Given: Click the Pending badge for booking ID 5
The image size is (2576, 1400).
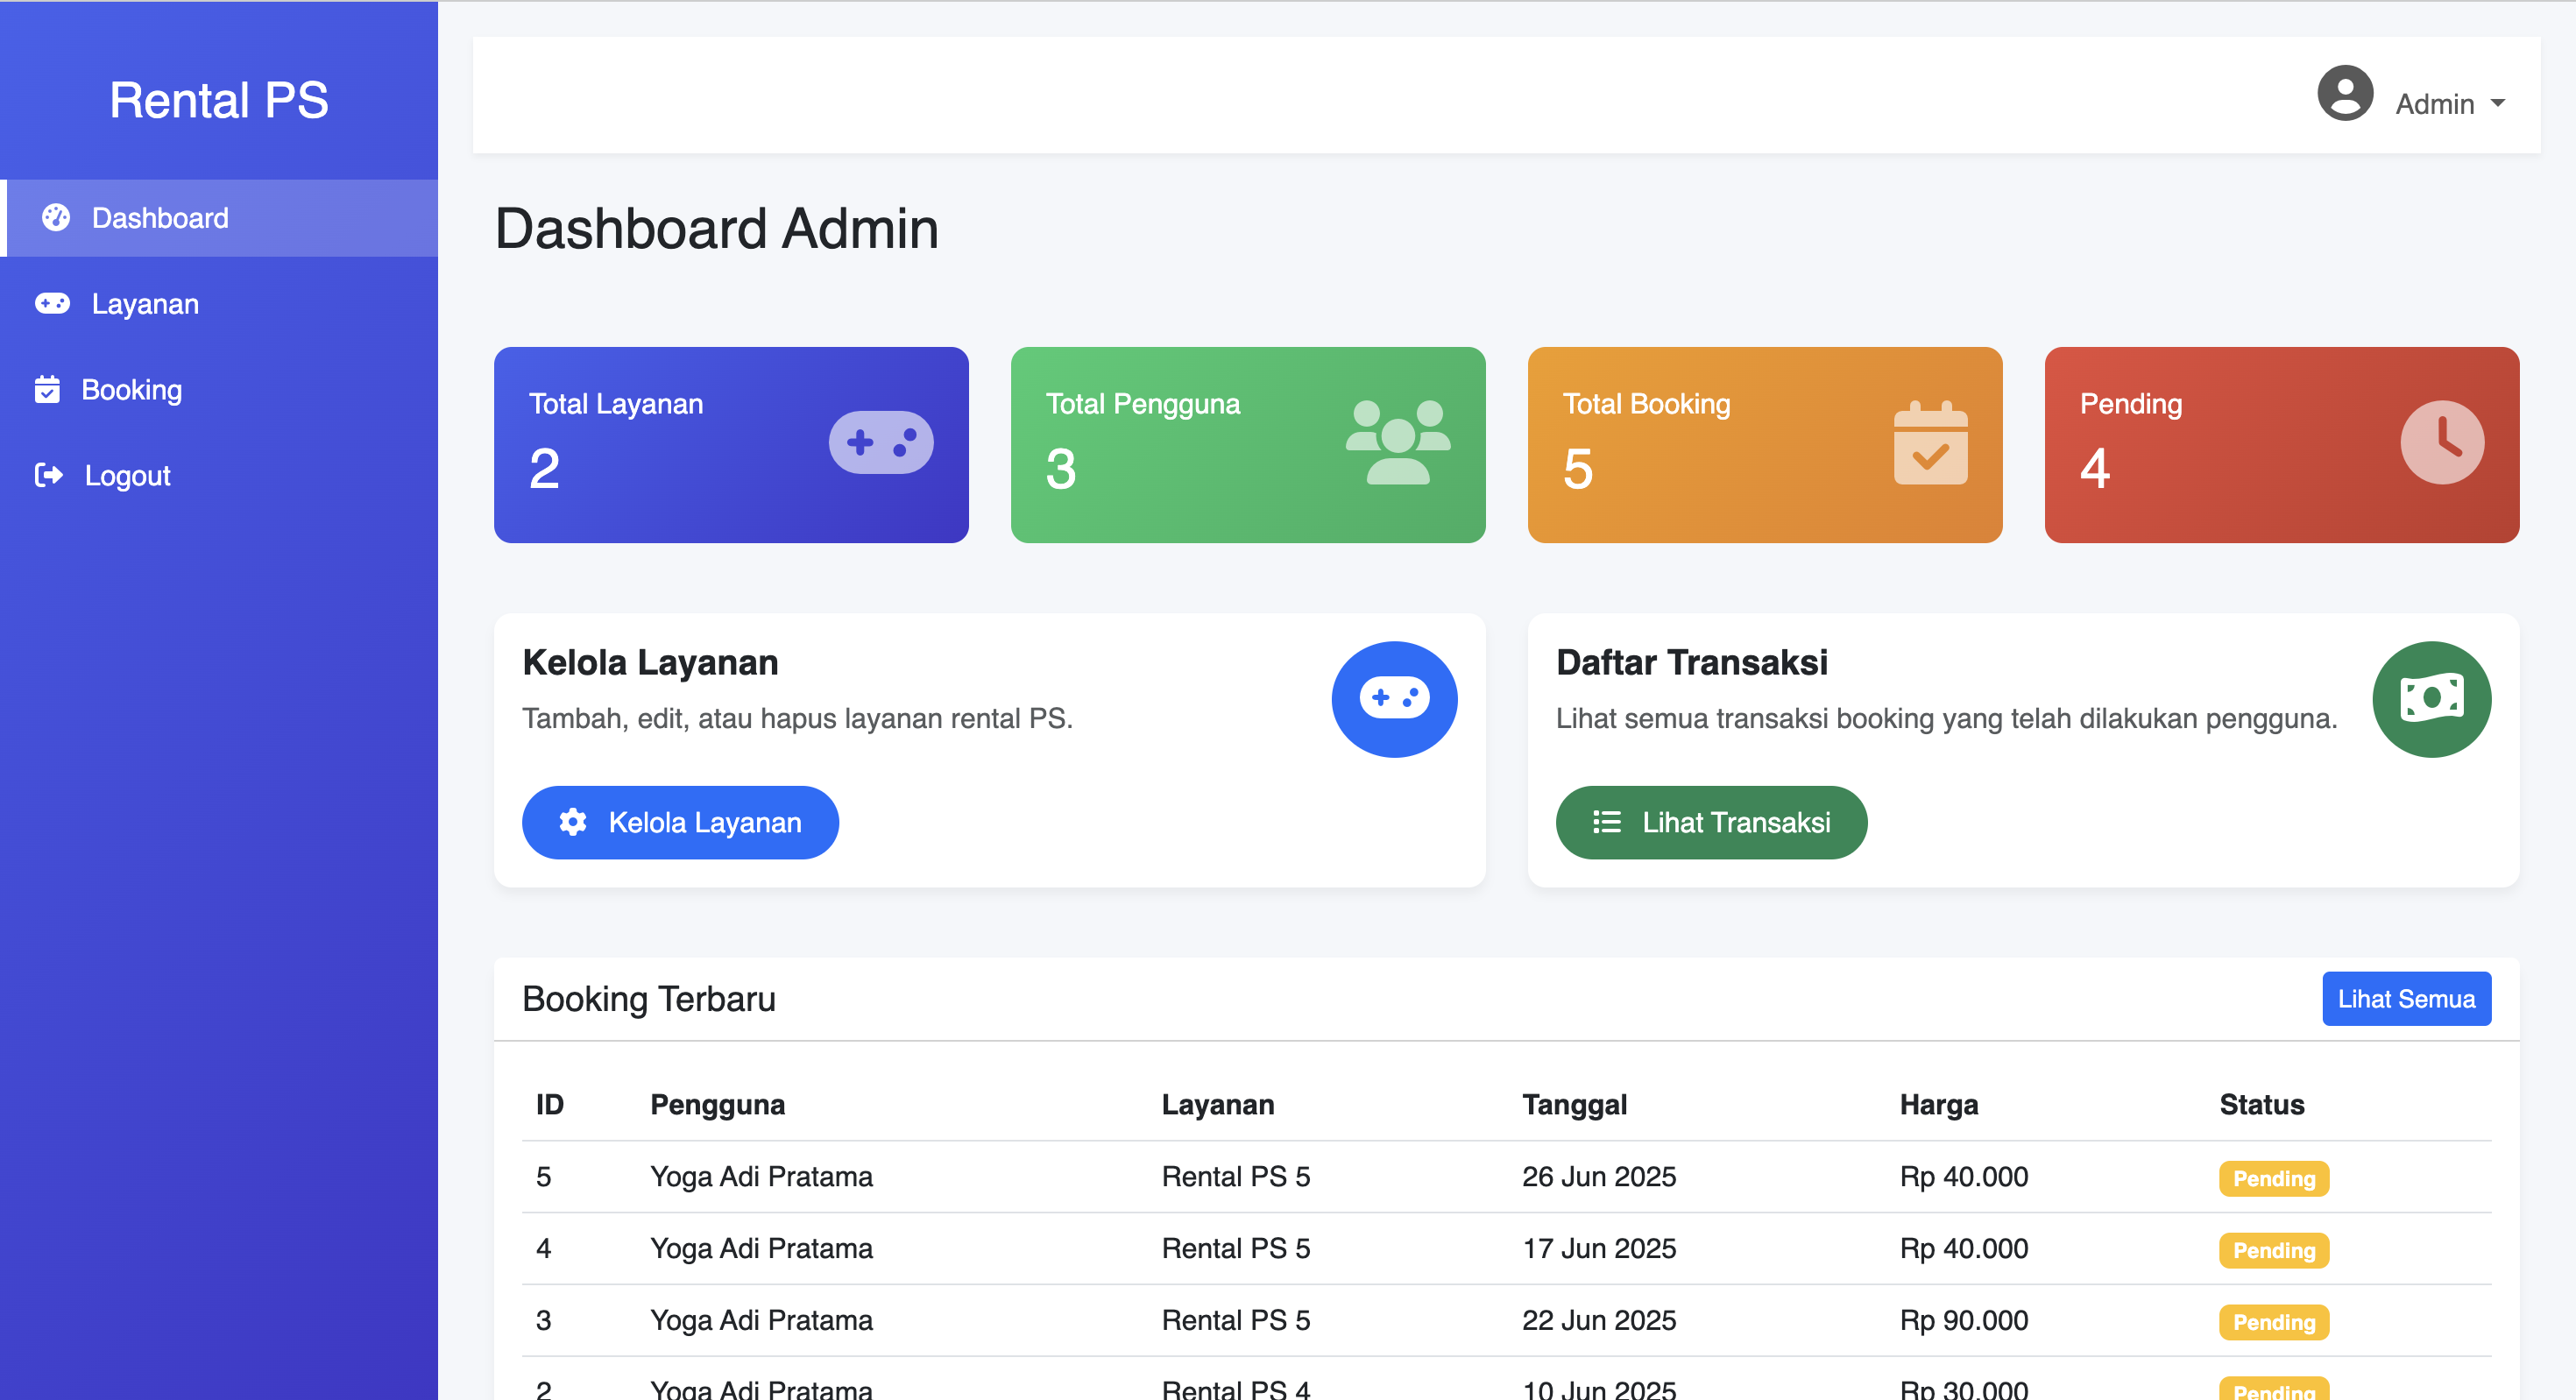Looking at the screenshot, I should click(x=2273, y=1178).
